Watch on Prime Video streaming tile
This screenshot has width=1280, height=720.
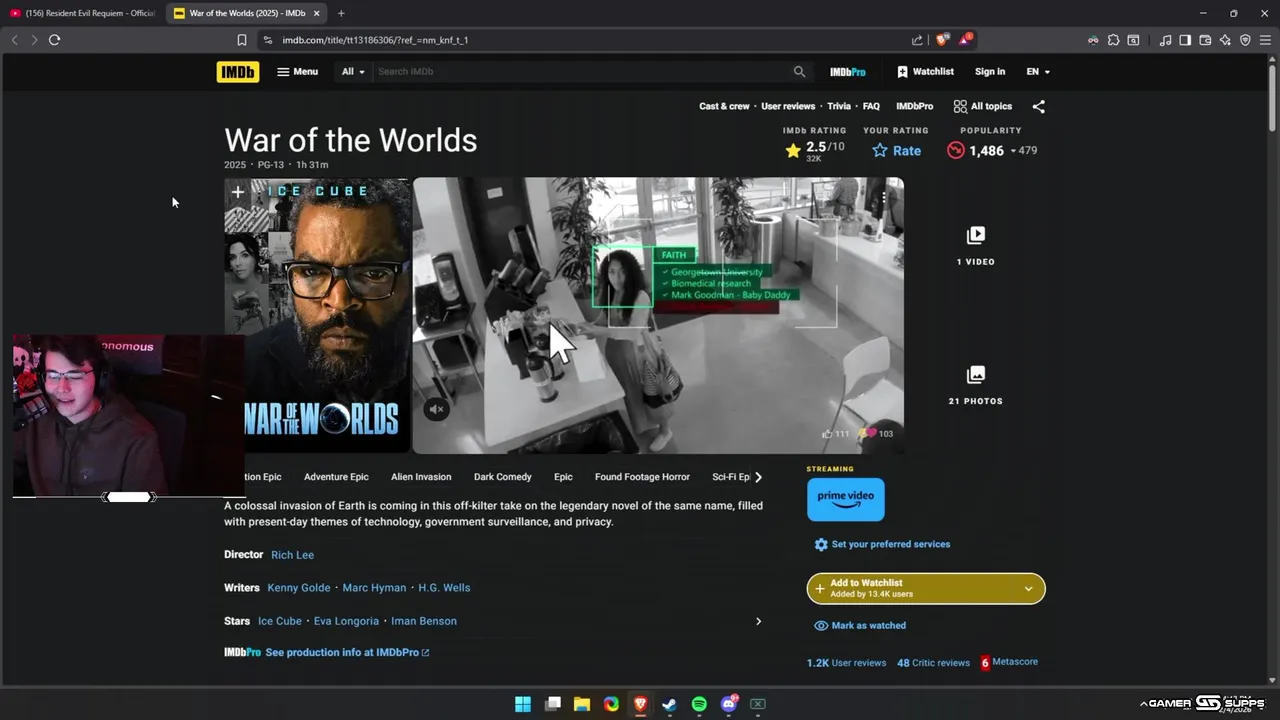(x=846, y=499)
